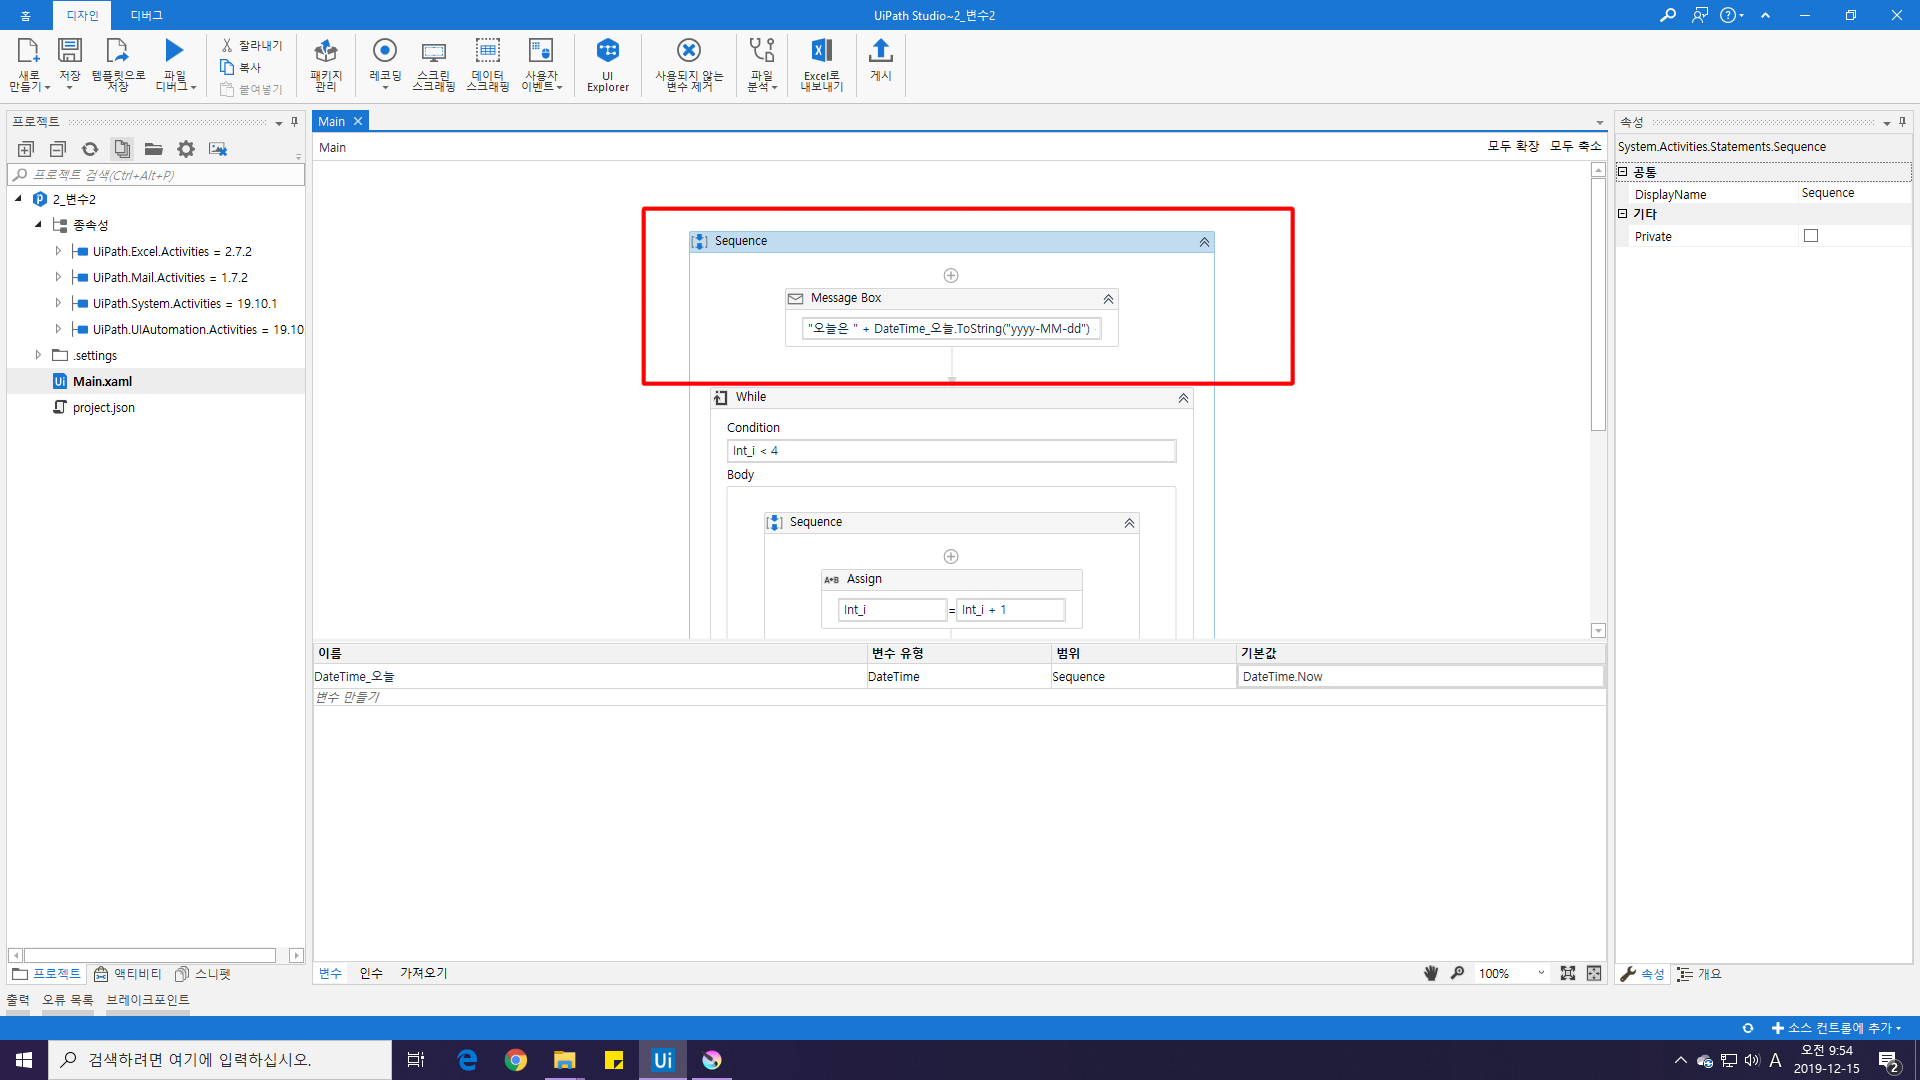Click project settings gear icon
The image size is (1920, 1080).
click(186, 149)
